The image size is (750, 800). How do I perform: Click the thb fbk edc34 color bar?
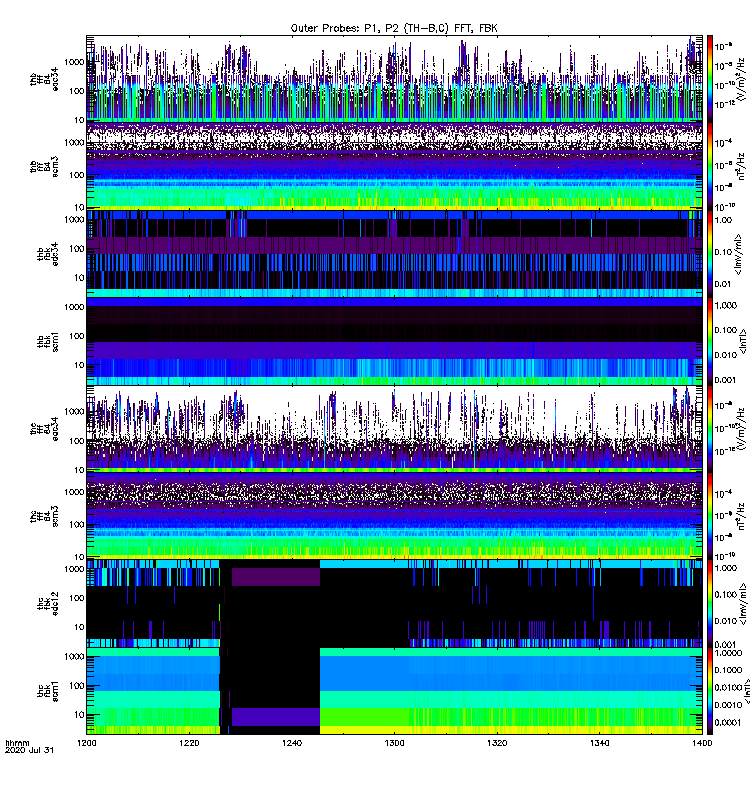(x=709, y=254)
